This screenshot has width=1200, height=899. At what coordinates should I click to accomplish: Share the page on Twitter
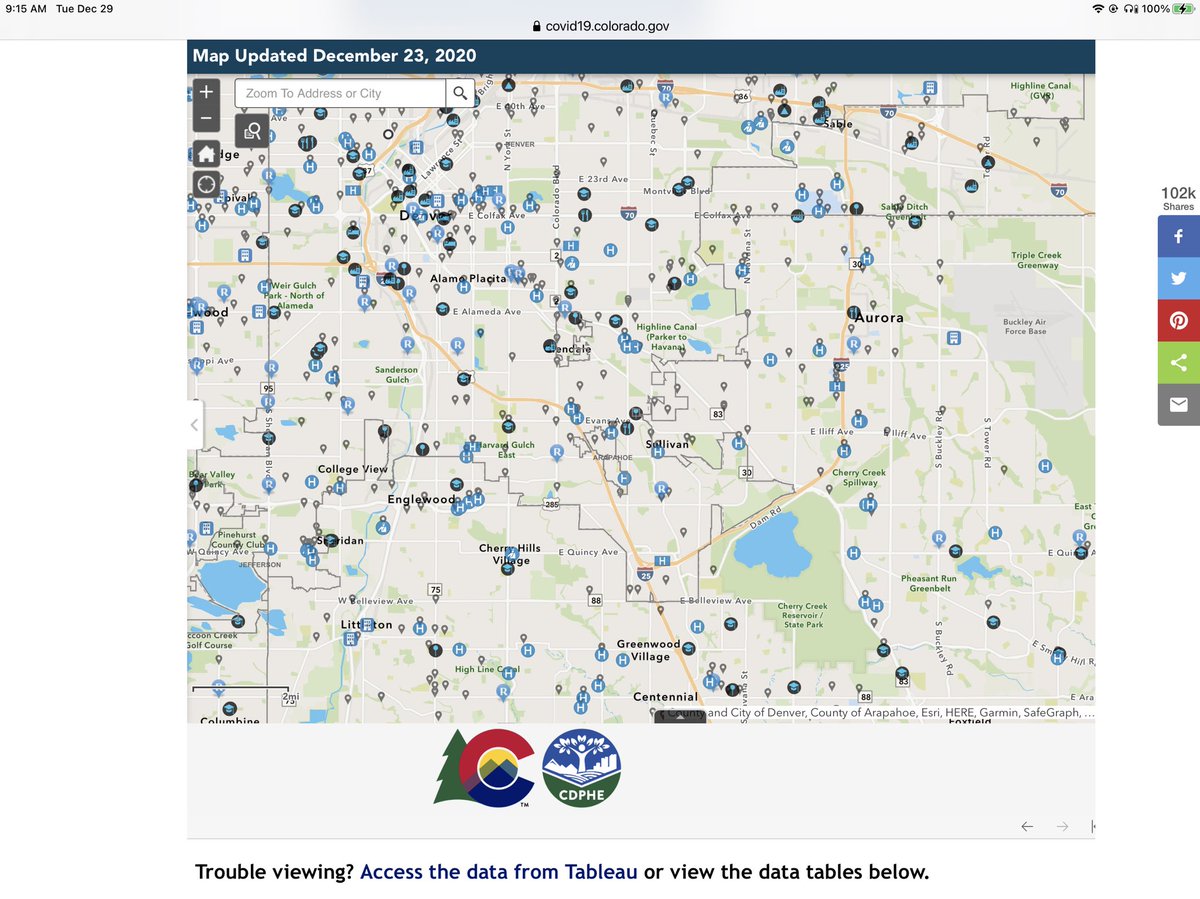pos(1179,278)
